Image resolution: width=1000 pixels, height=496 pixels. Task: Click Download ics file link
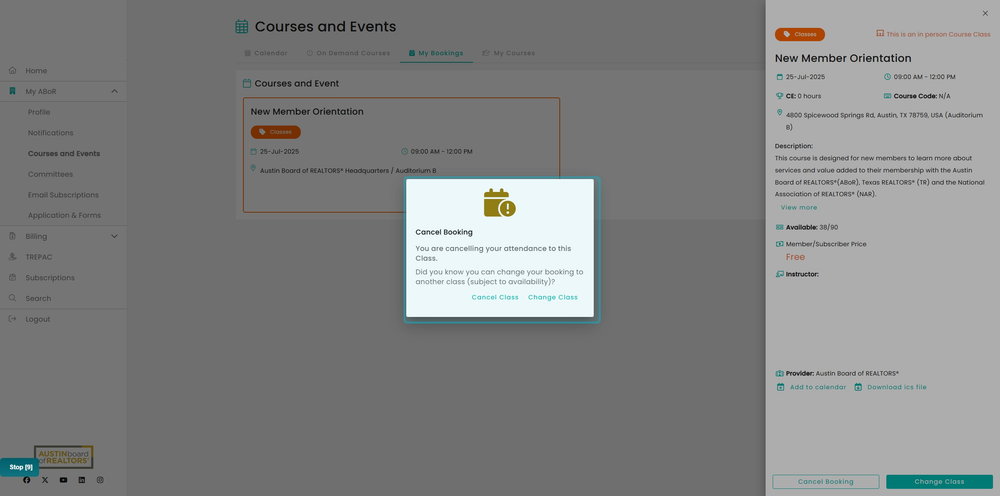pos(890,387)
